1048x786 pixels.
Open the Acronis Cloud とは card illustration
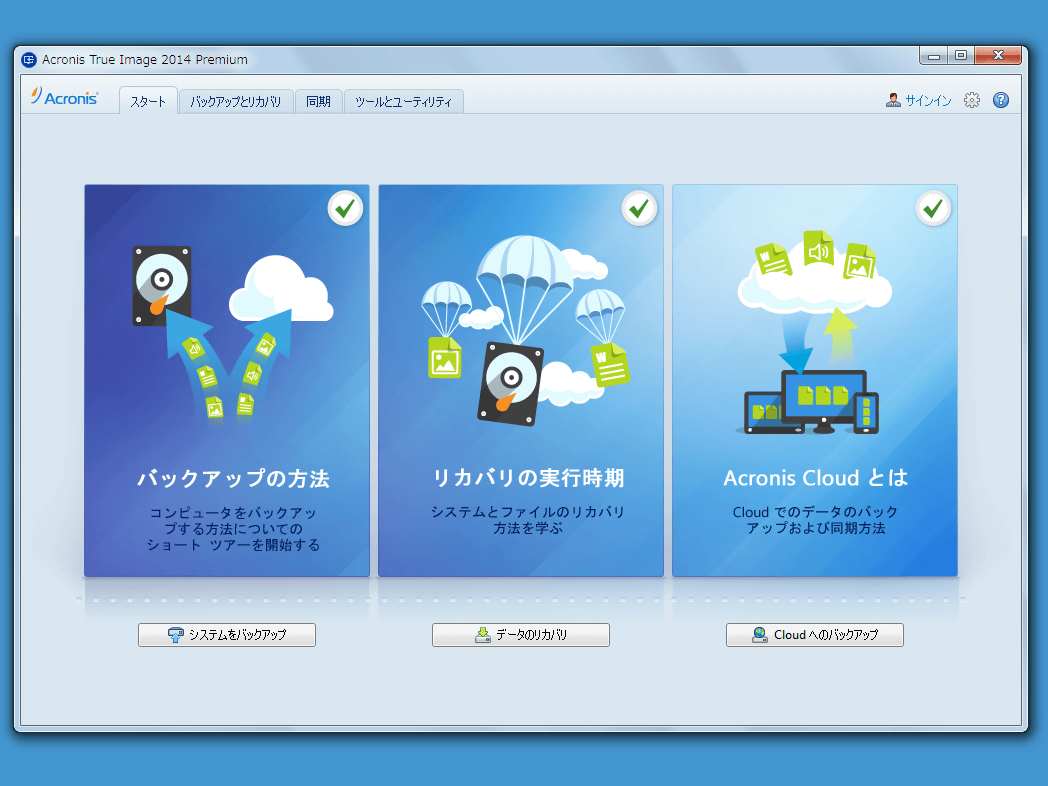[x=814, y=332]
